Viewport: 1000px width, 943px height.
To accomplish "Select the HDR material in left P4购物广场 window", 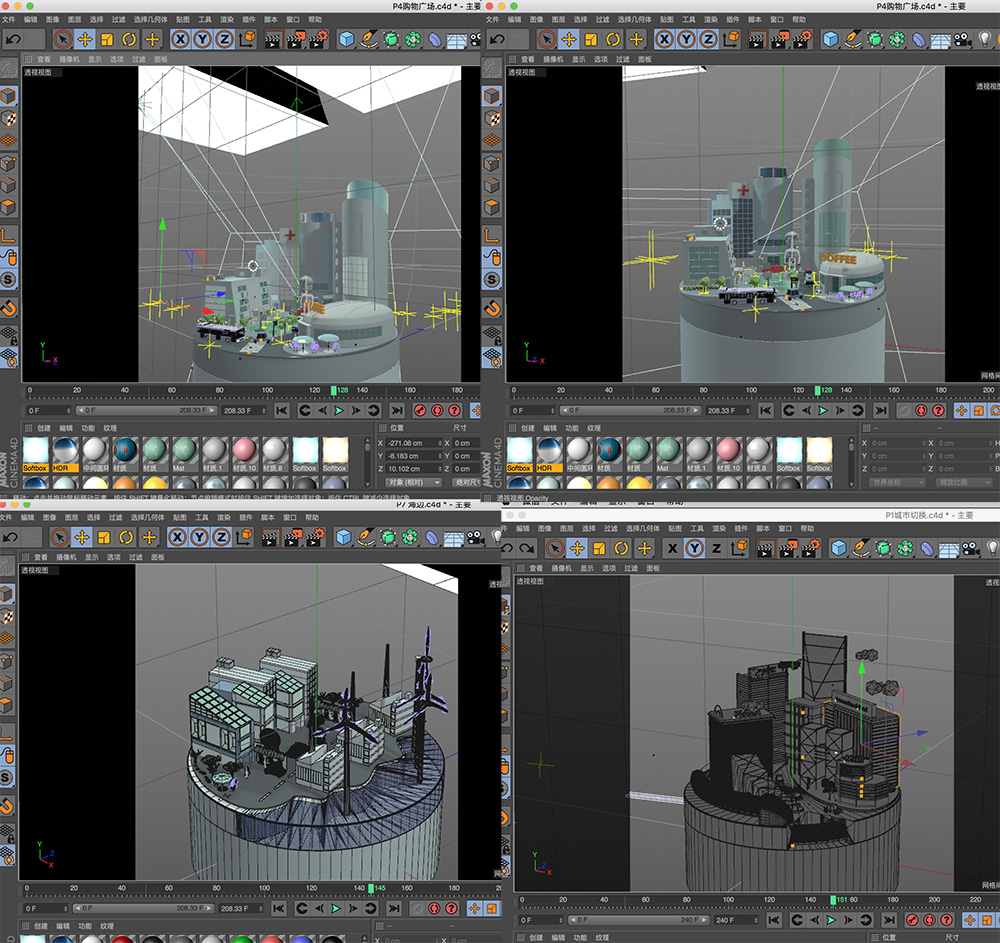I will (65, 455).
